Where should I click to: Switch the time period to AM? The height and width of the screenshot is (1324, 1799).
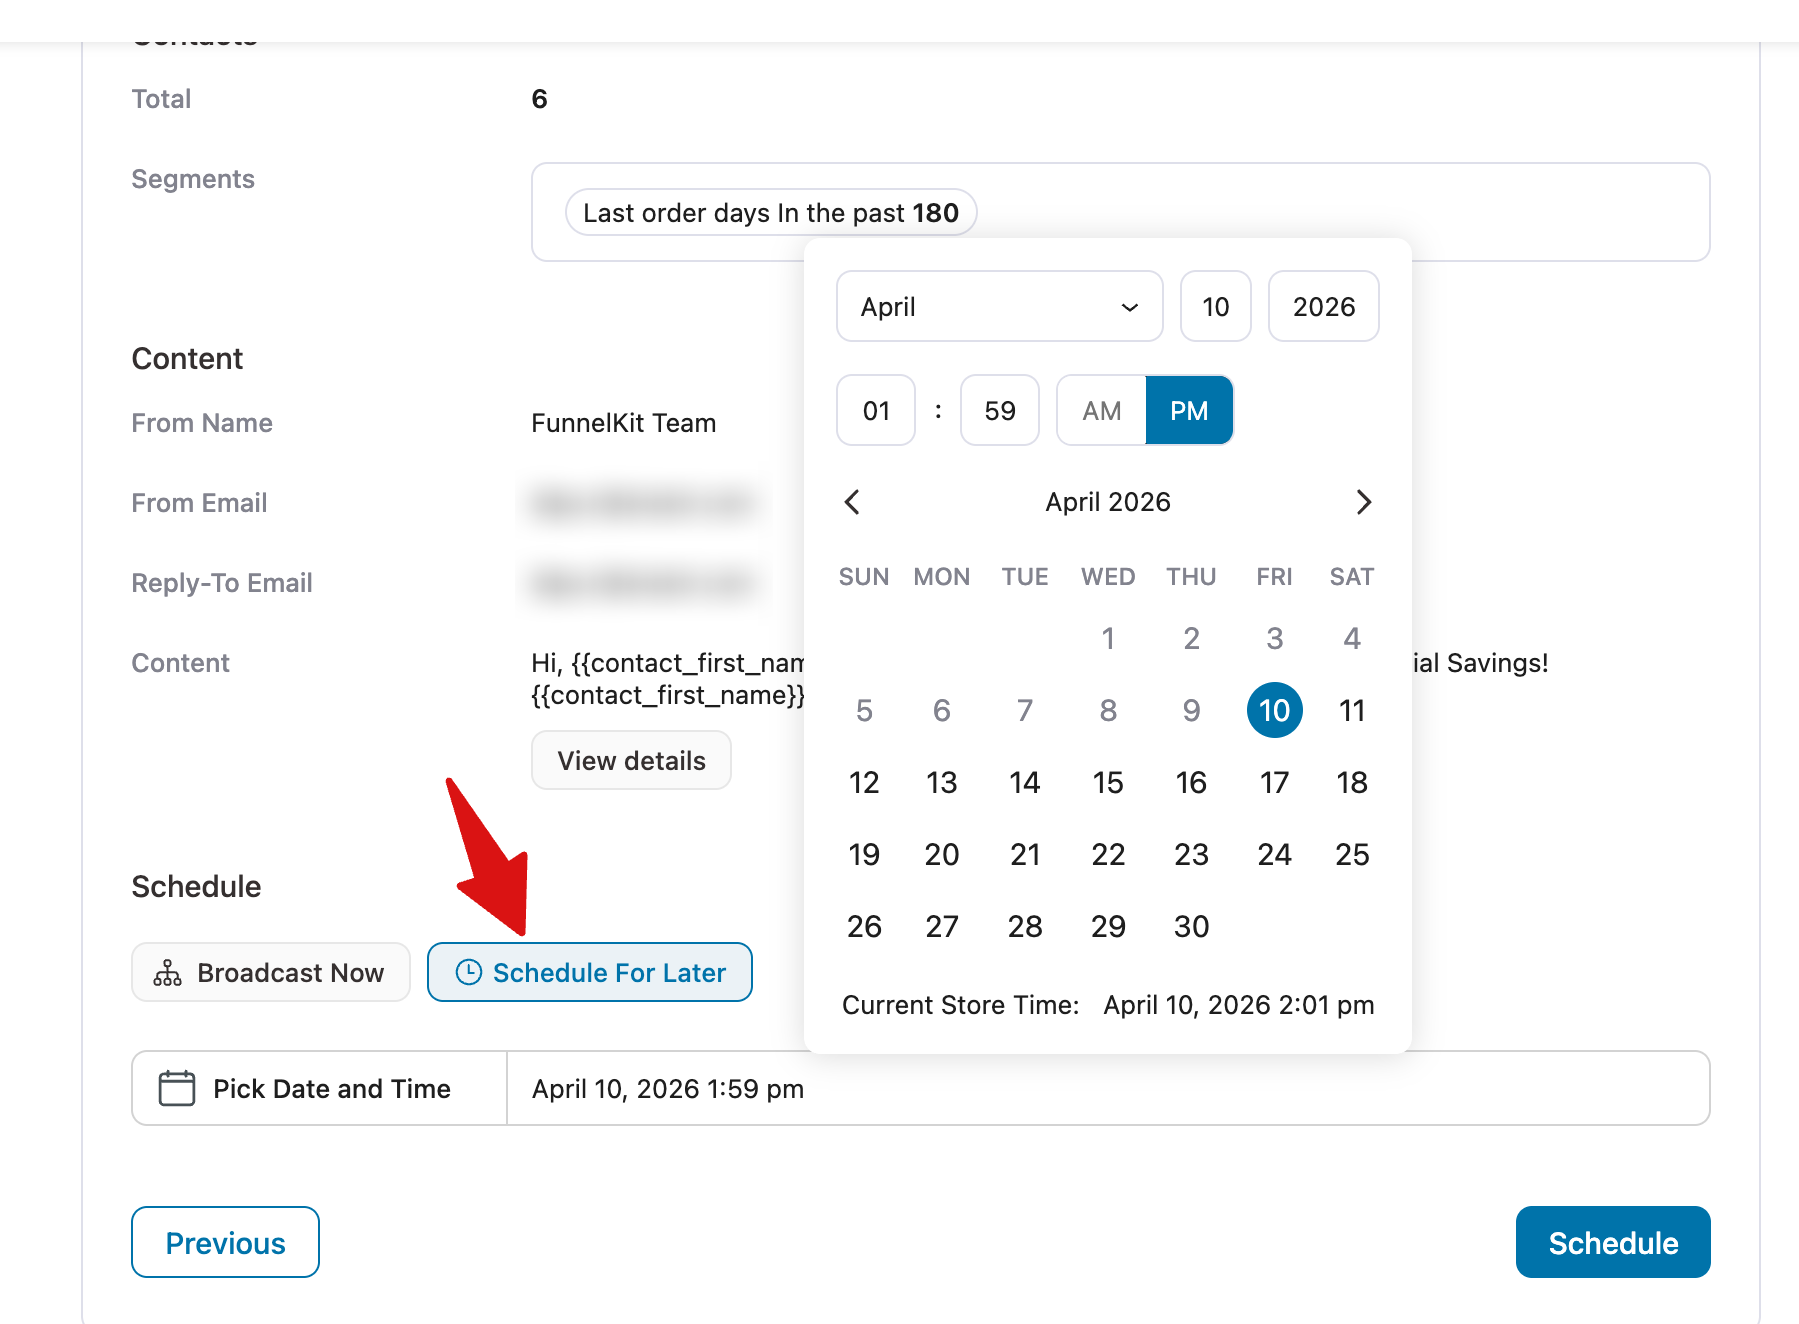click(1100, 410)
